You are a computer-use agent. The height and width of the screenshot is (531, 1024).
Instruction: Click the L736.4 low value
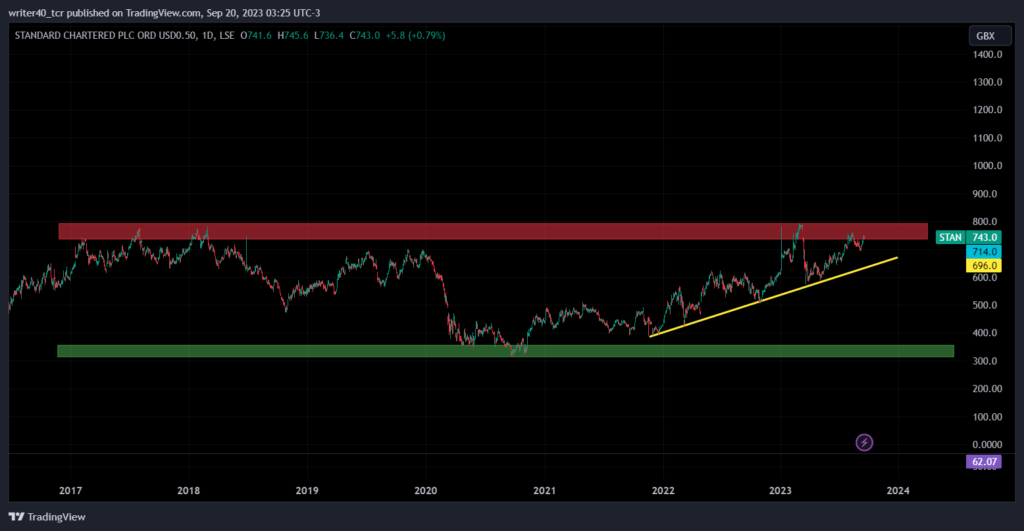coord(328,35)
